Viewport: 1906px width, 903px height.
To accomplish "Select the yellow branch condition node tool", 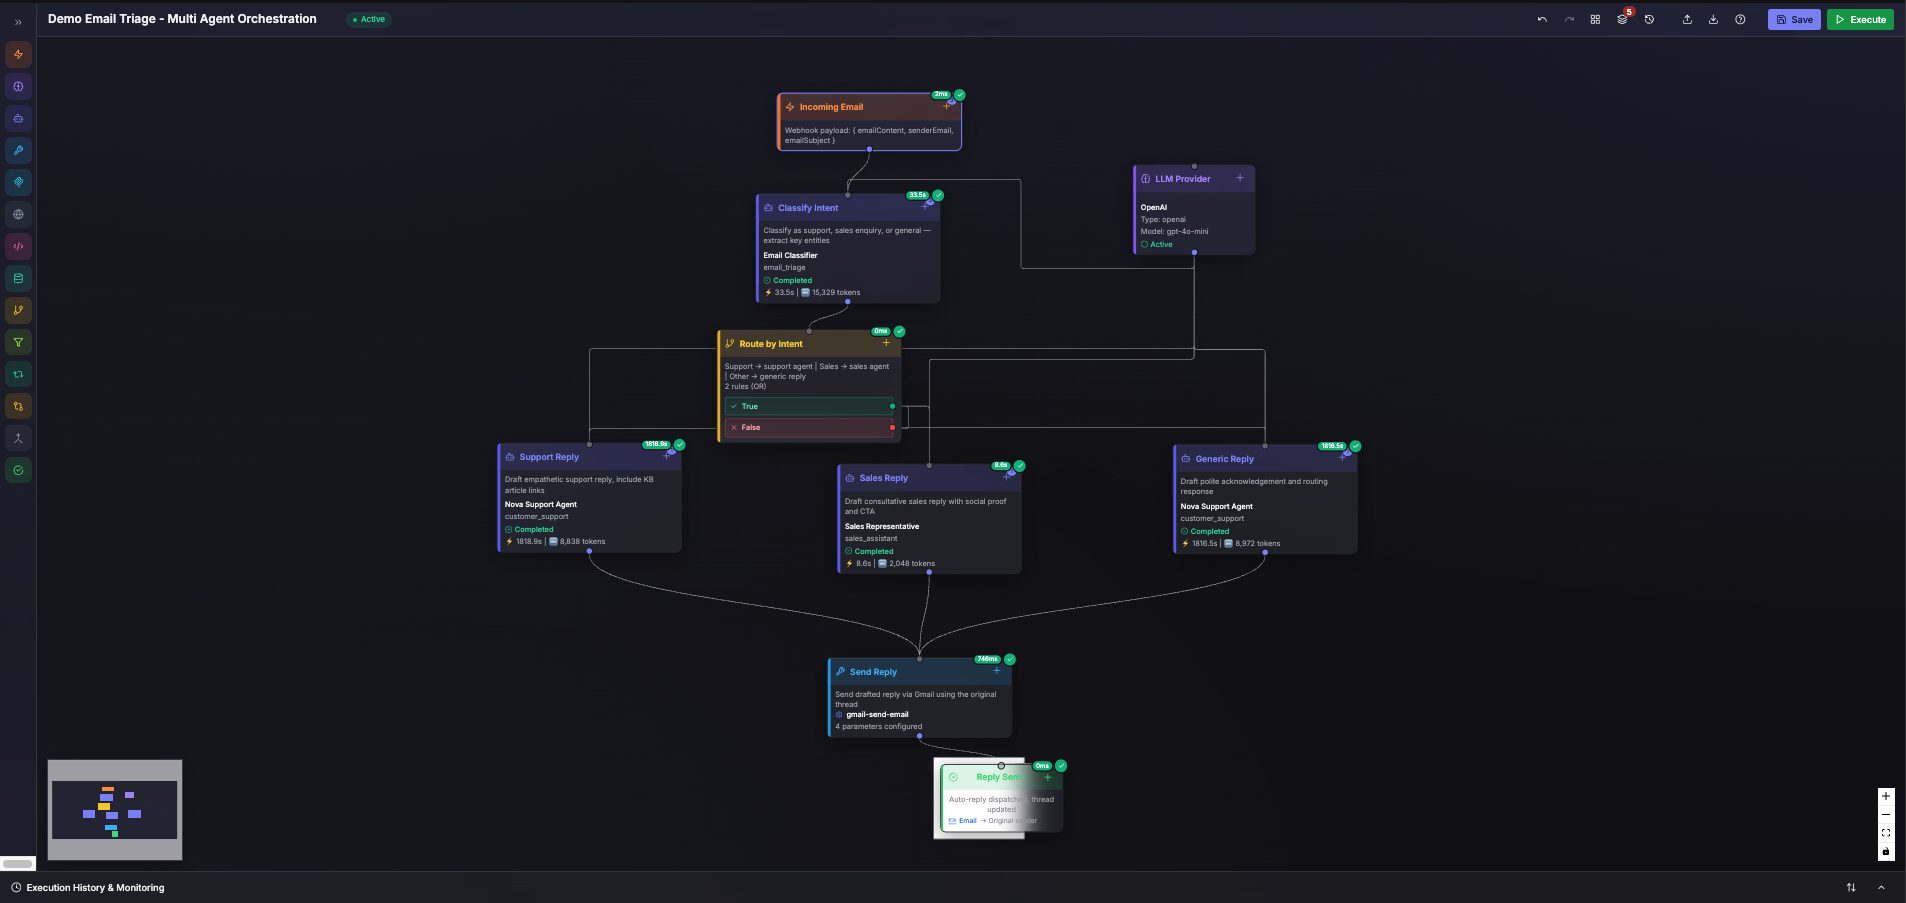I will (18, 310).
